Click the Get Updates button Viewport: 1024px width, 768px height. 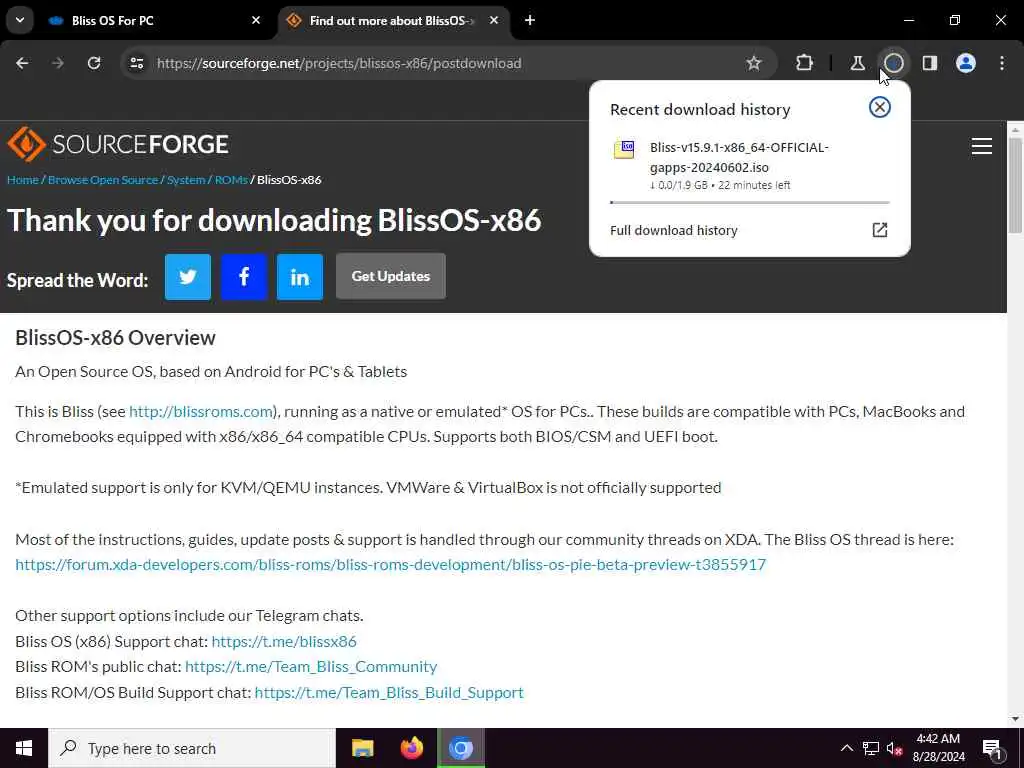pos(391,276)
